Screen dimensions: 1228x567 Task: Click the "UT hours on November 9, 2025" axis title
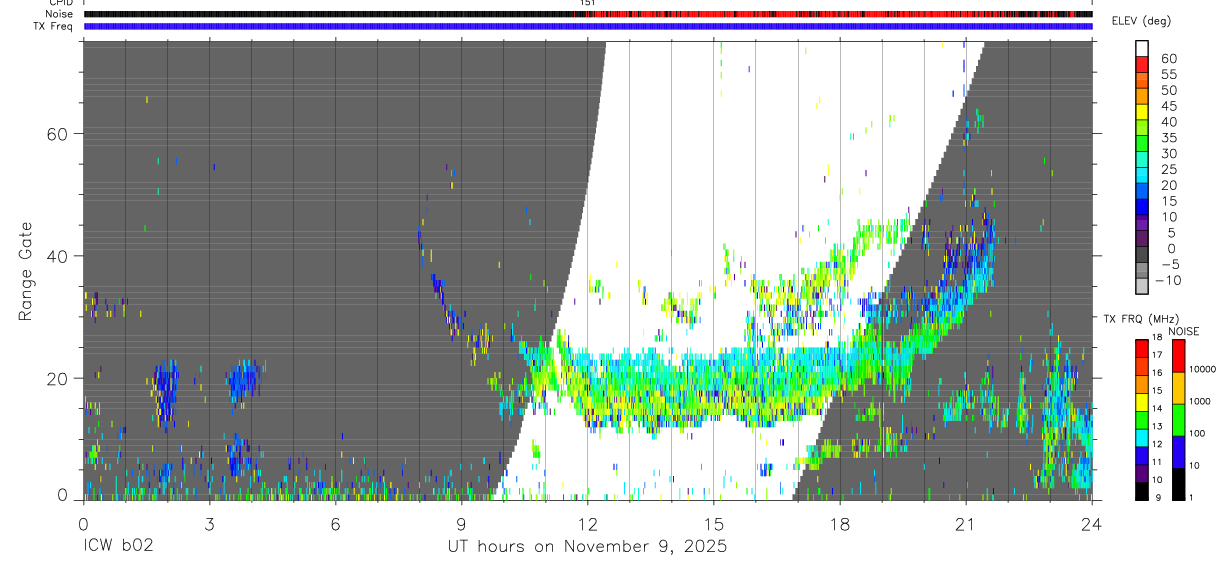point(587,548)
